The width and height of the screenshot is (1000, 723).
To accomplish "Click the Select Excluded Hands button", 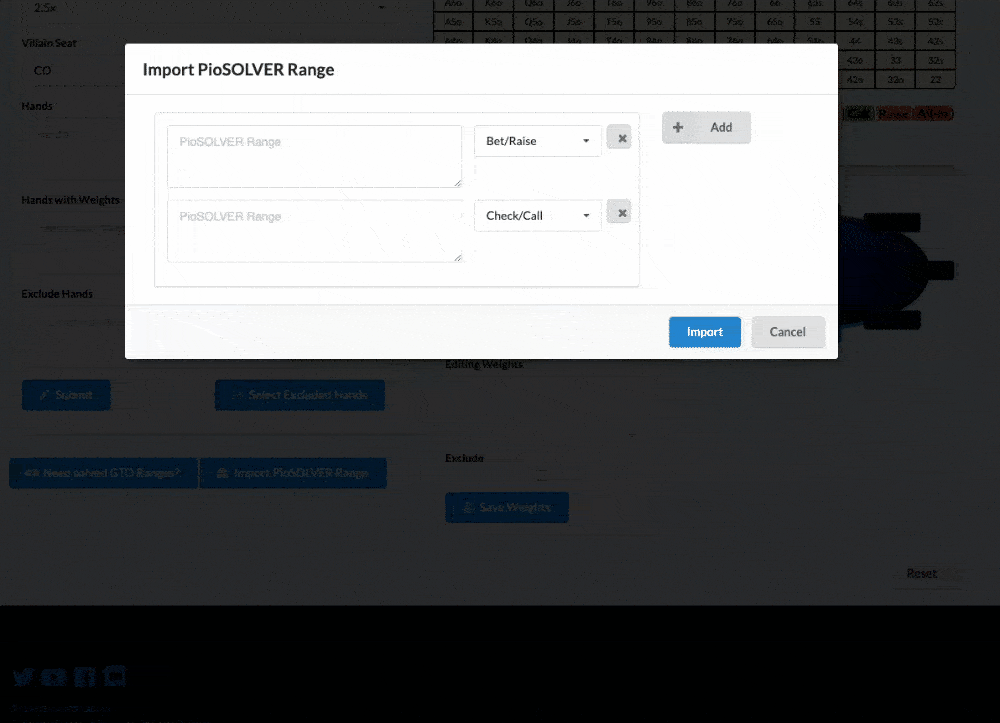I will [299, 395].
